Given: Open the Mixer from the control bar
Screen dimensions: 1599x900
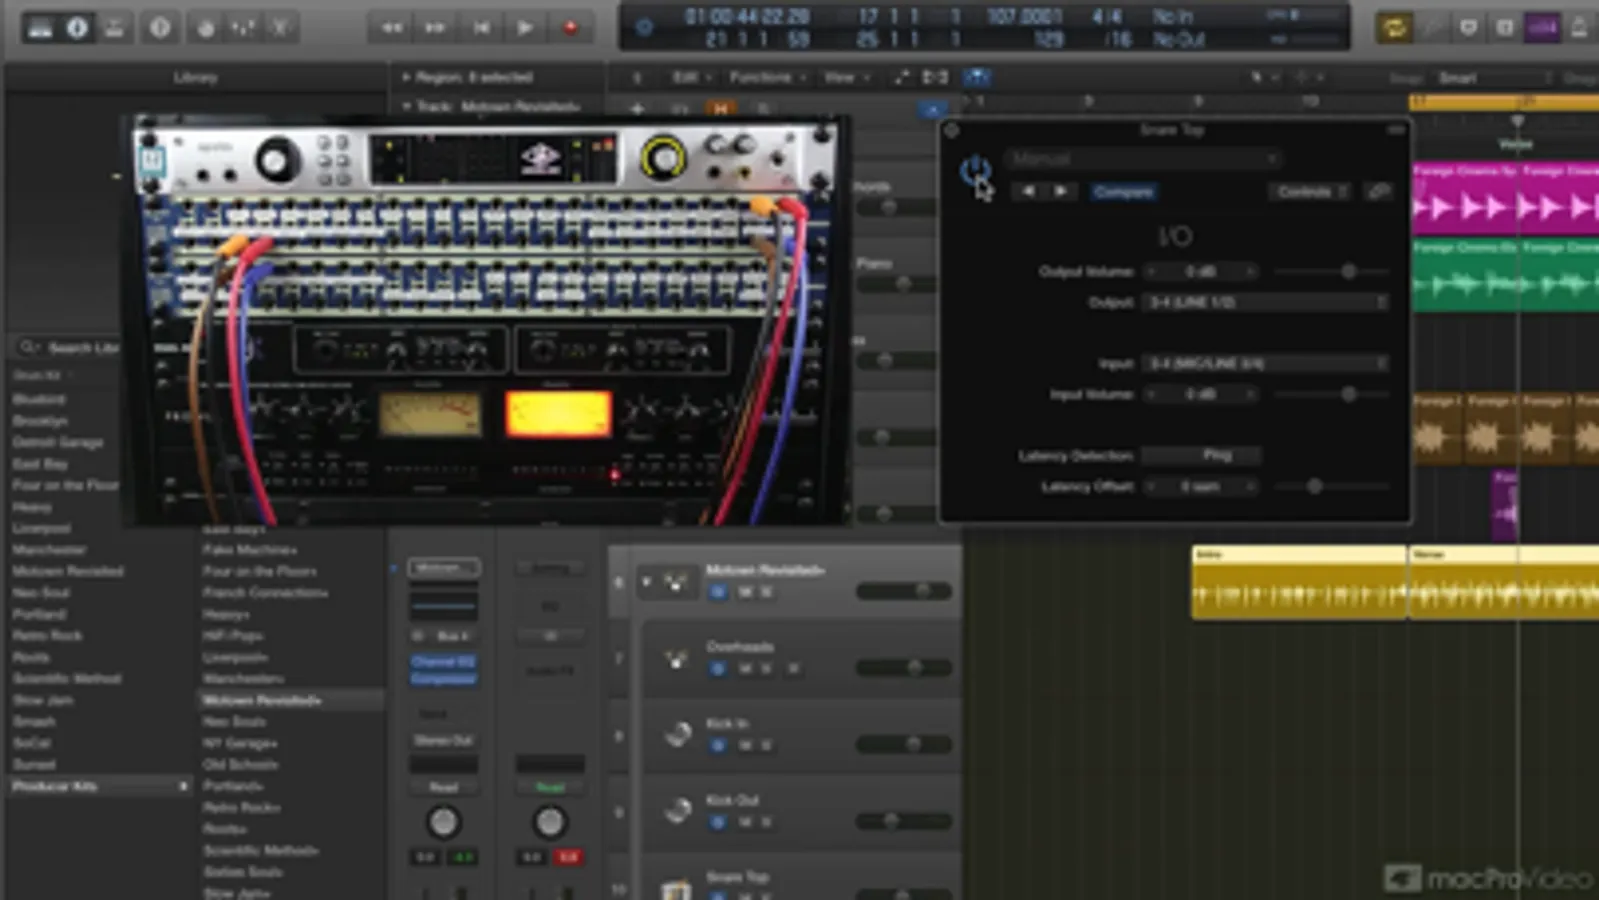Looking at the screenshot, I should [x=243, y=28].
